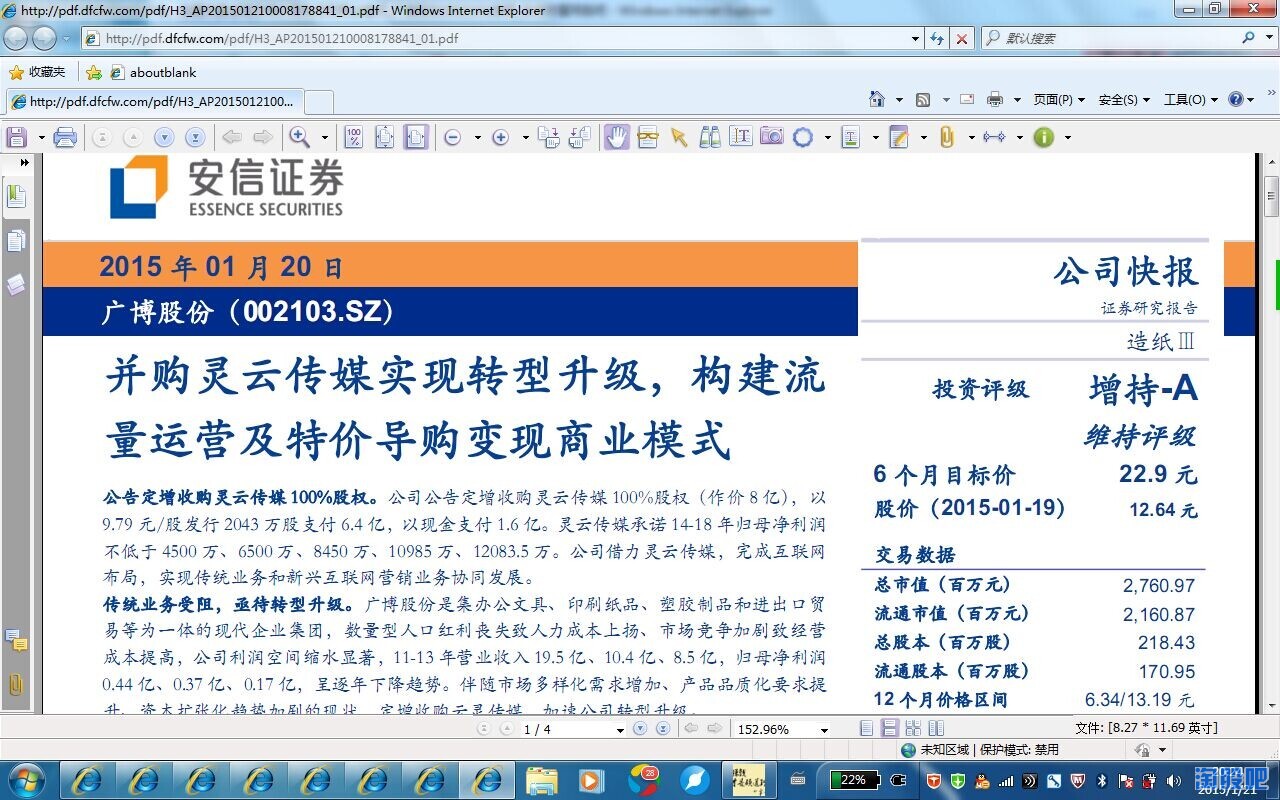Open Save icon dropdown arrow
This screenshot has height=800, width=1280.
41,137
